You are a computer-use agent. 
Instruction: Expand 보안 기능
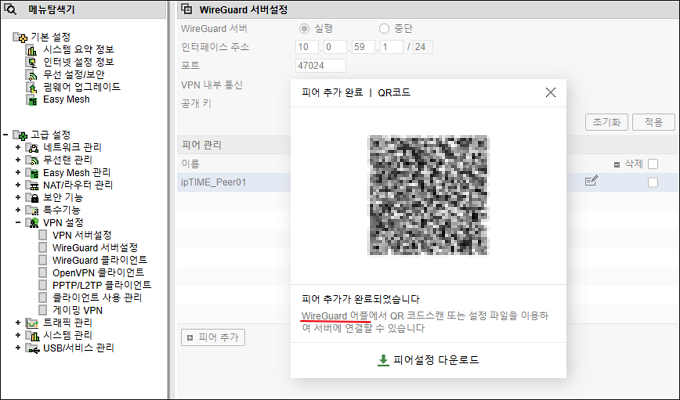click(x=18, y=197)
